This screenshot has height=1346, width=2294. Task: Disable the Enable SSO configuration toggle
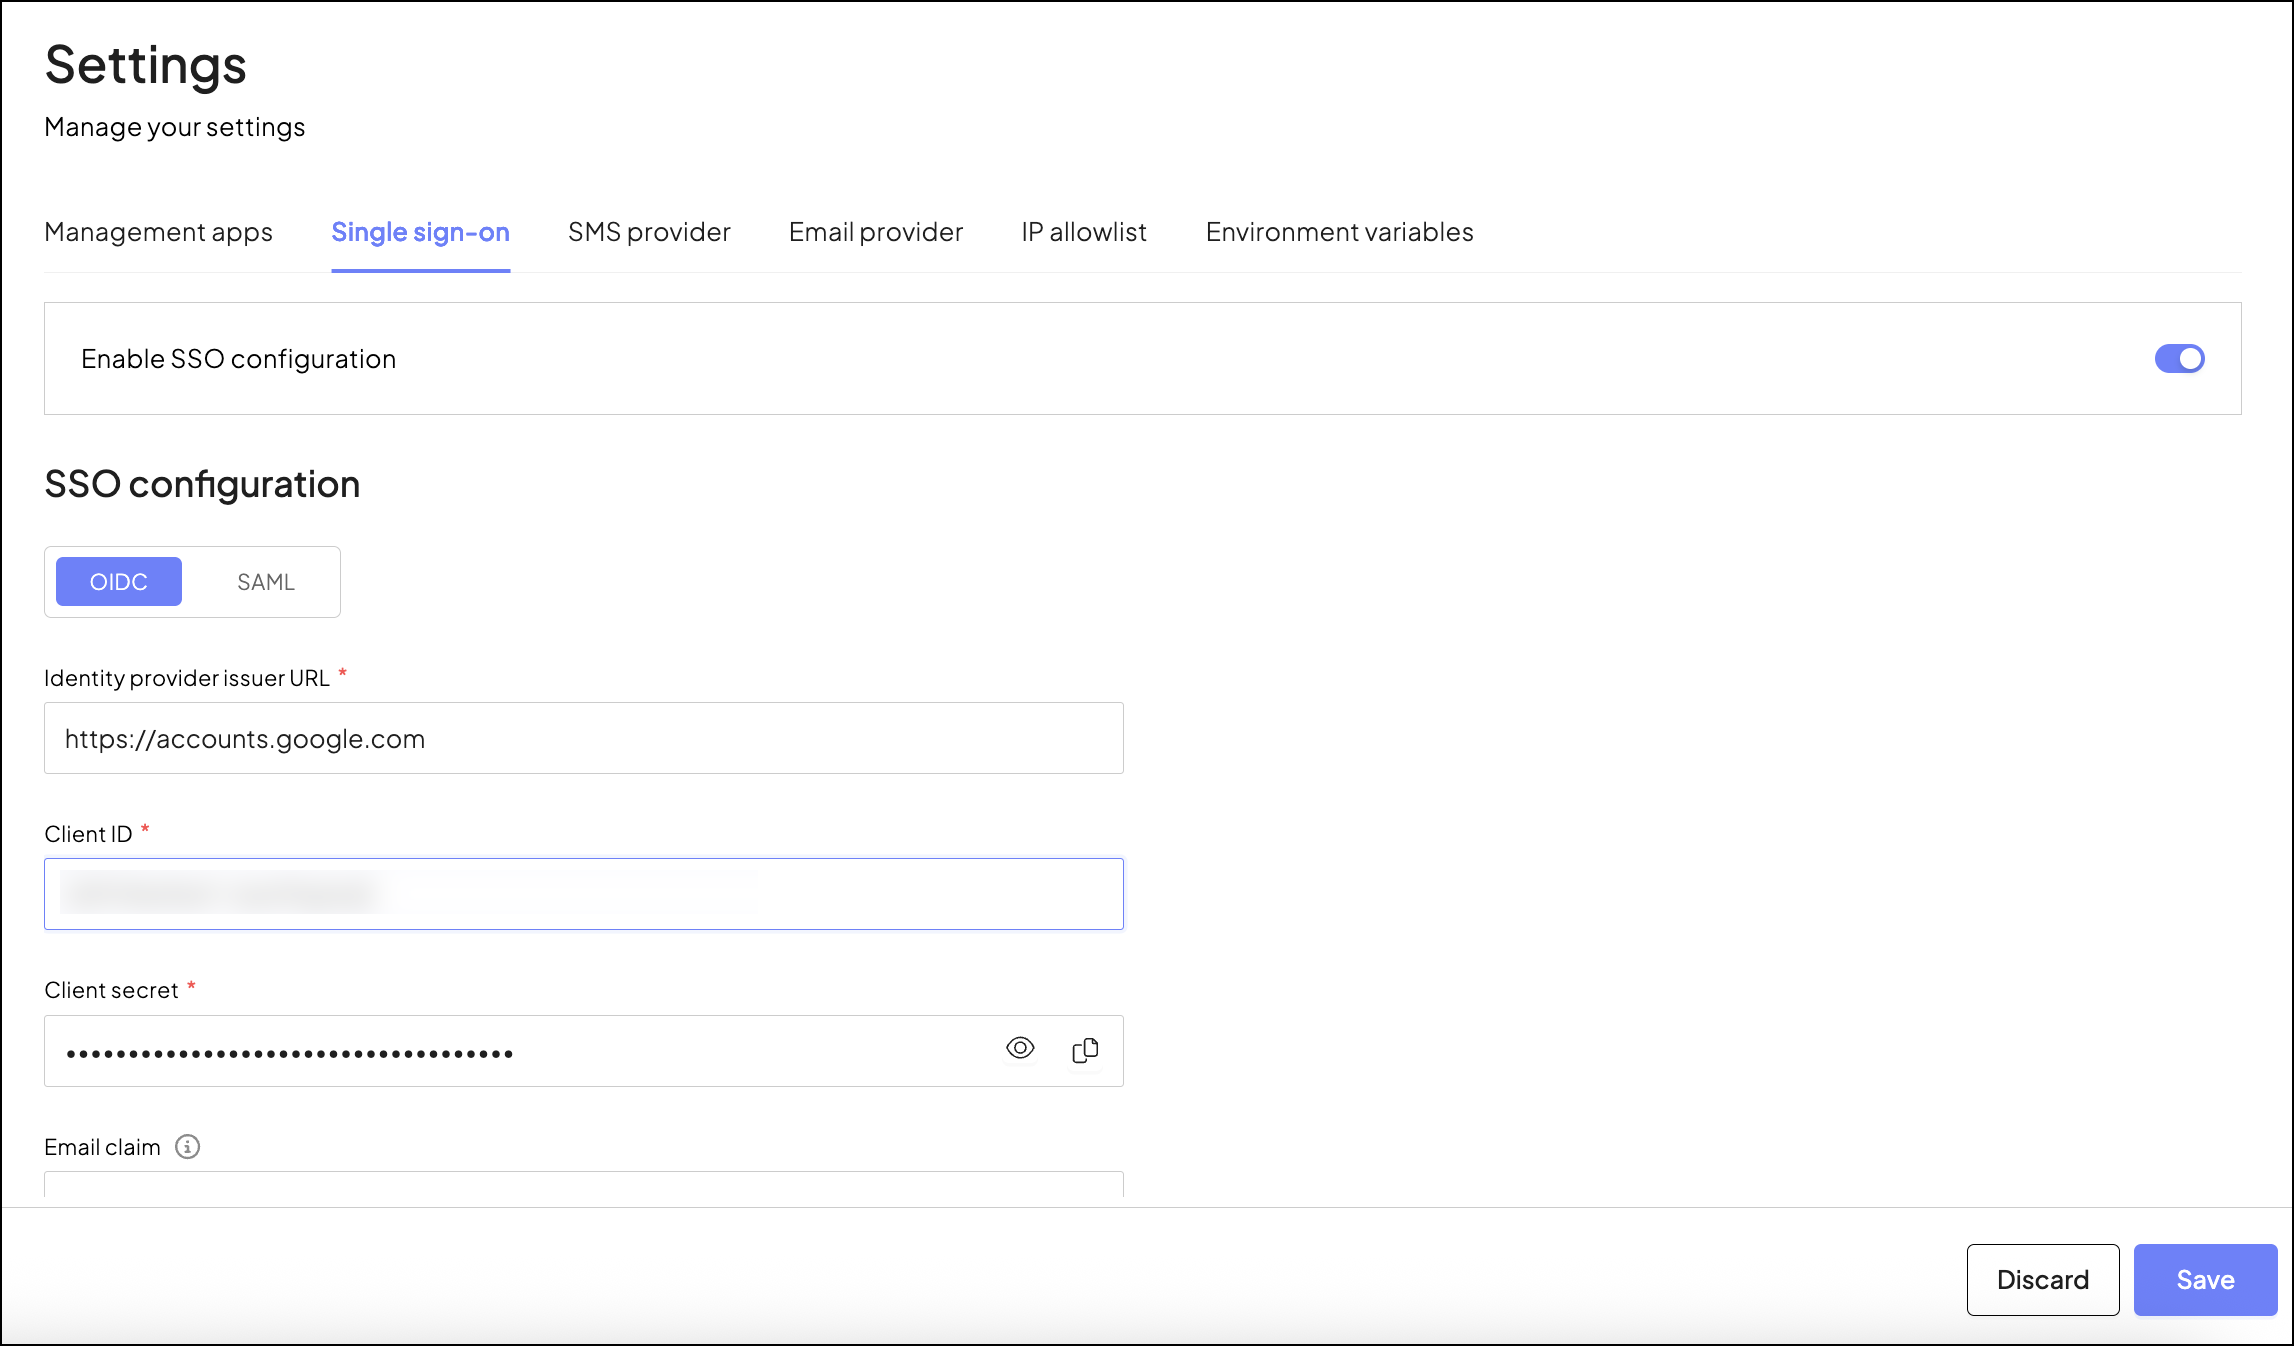2179,359
